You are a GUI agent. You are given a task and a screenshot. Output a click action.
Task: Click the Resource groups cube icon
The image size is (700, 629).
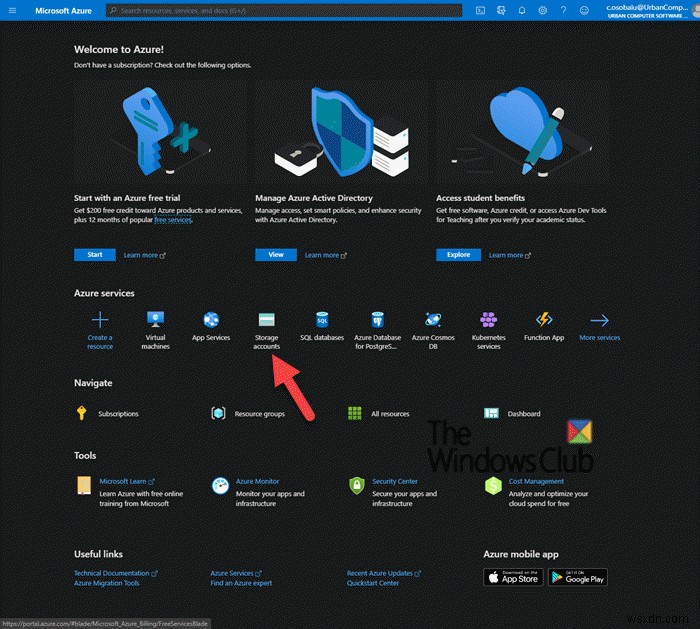[x=218, y=413]
